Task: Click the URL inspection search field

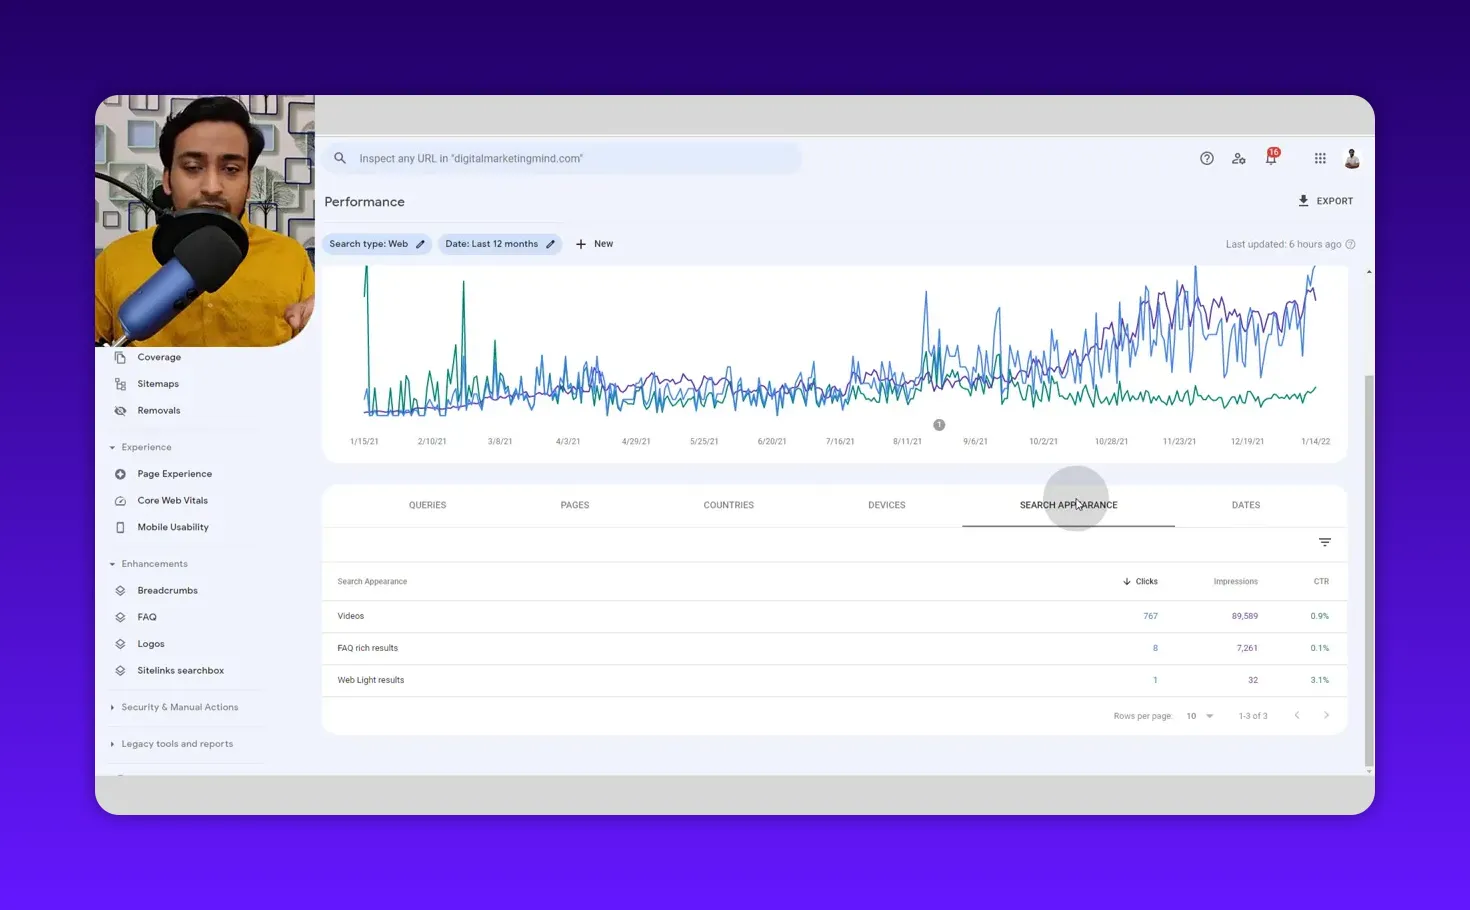Action: point(560,158)
